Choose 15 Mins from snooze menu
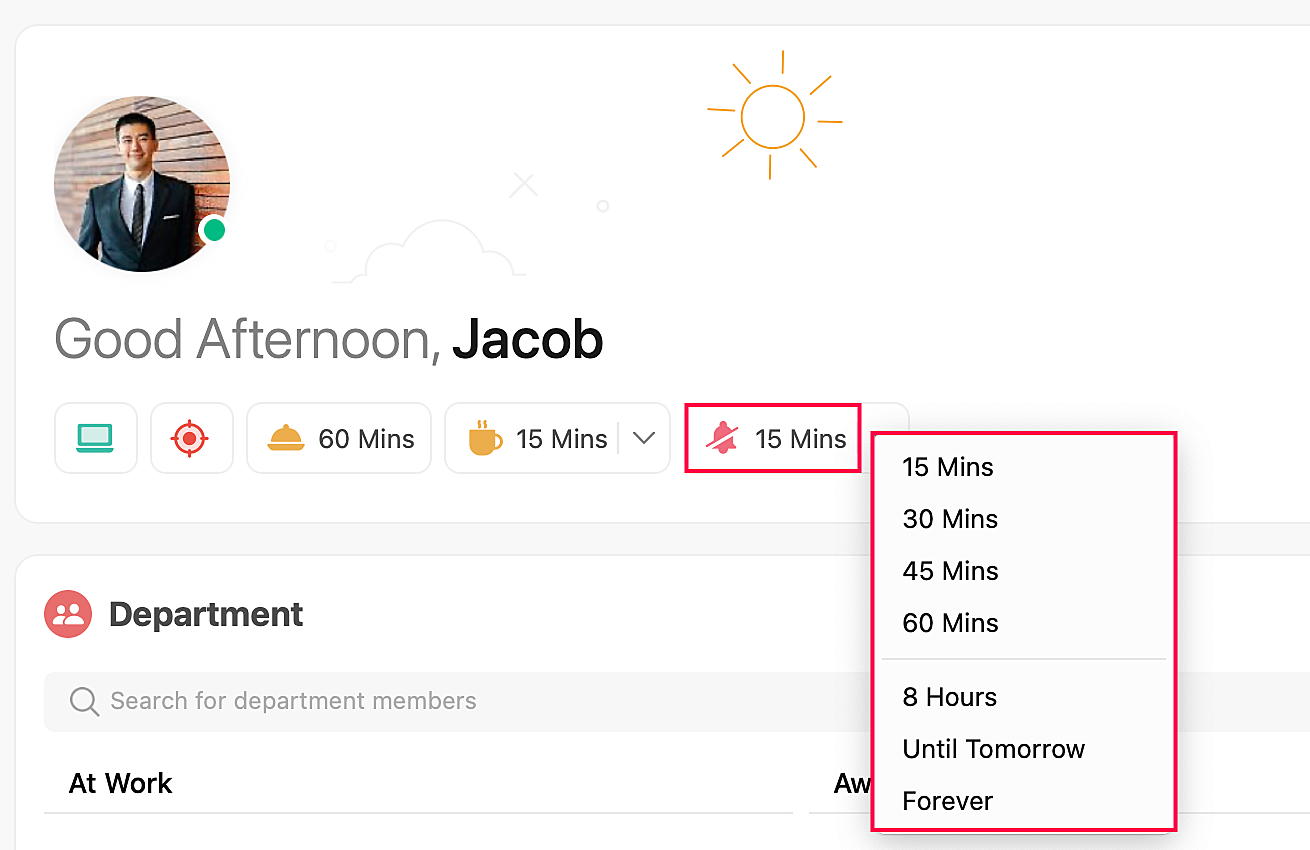The width and height of the screenshot is (1310, 850). point(947,467)
